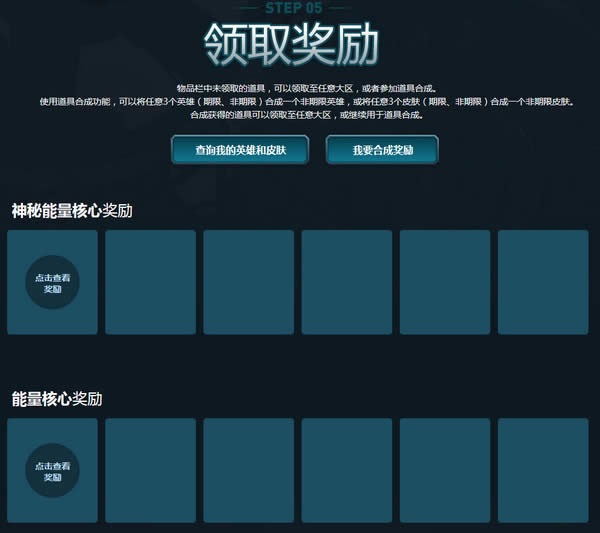Viewport: 600px width, 533px height.
Task: Click description line starting with 物品栏中未领取的道具
Action: 299,89
